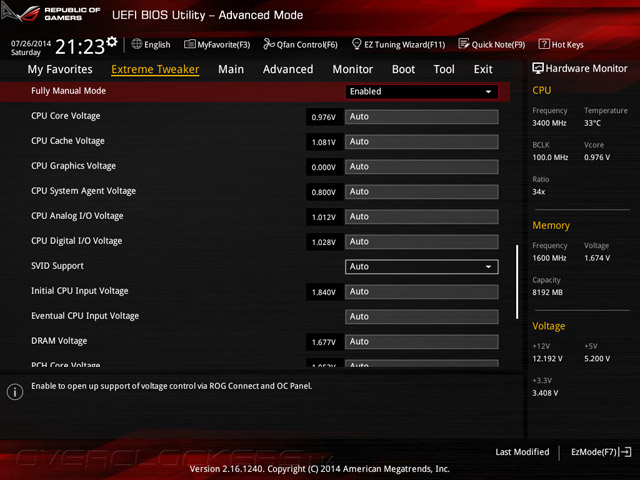Open the Main tab
This screenshot has width=640, height=480.
tap(231, 69)
